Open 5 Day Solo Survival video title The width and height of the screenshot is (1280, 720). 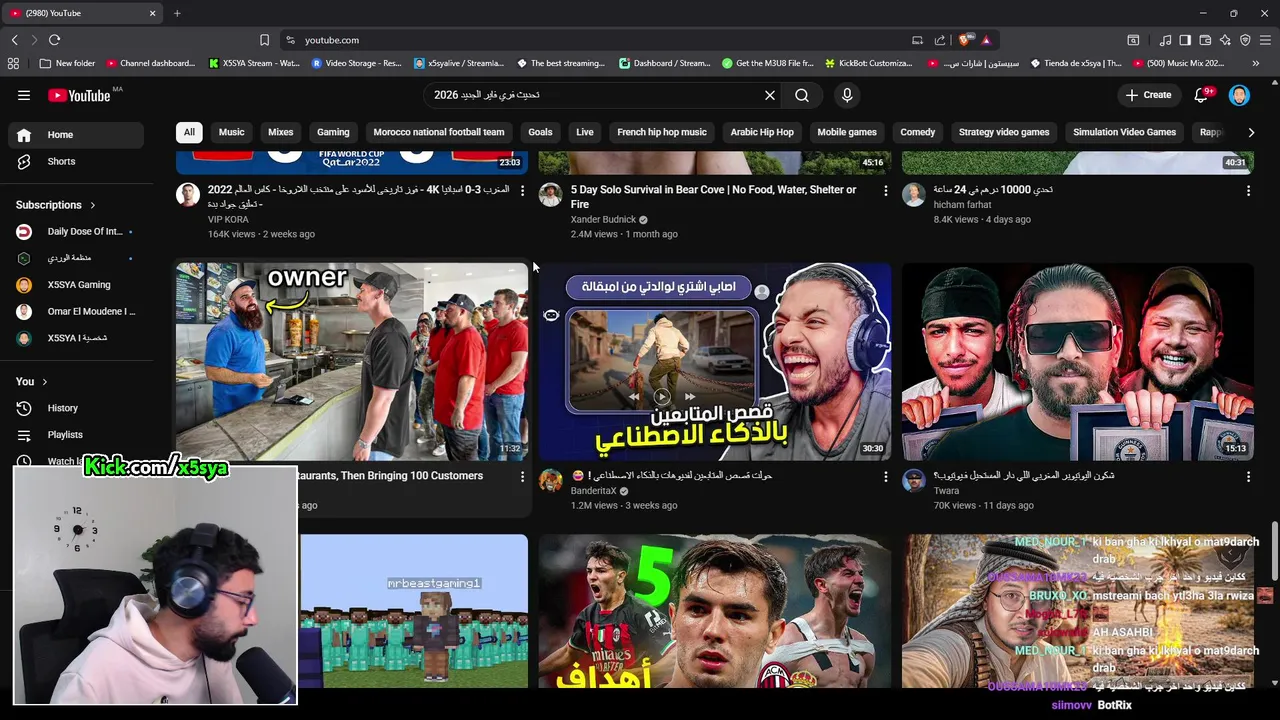point(713,196)
